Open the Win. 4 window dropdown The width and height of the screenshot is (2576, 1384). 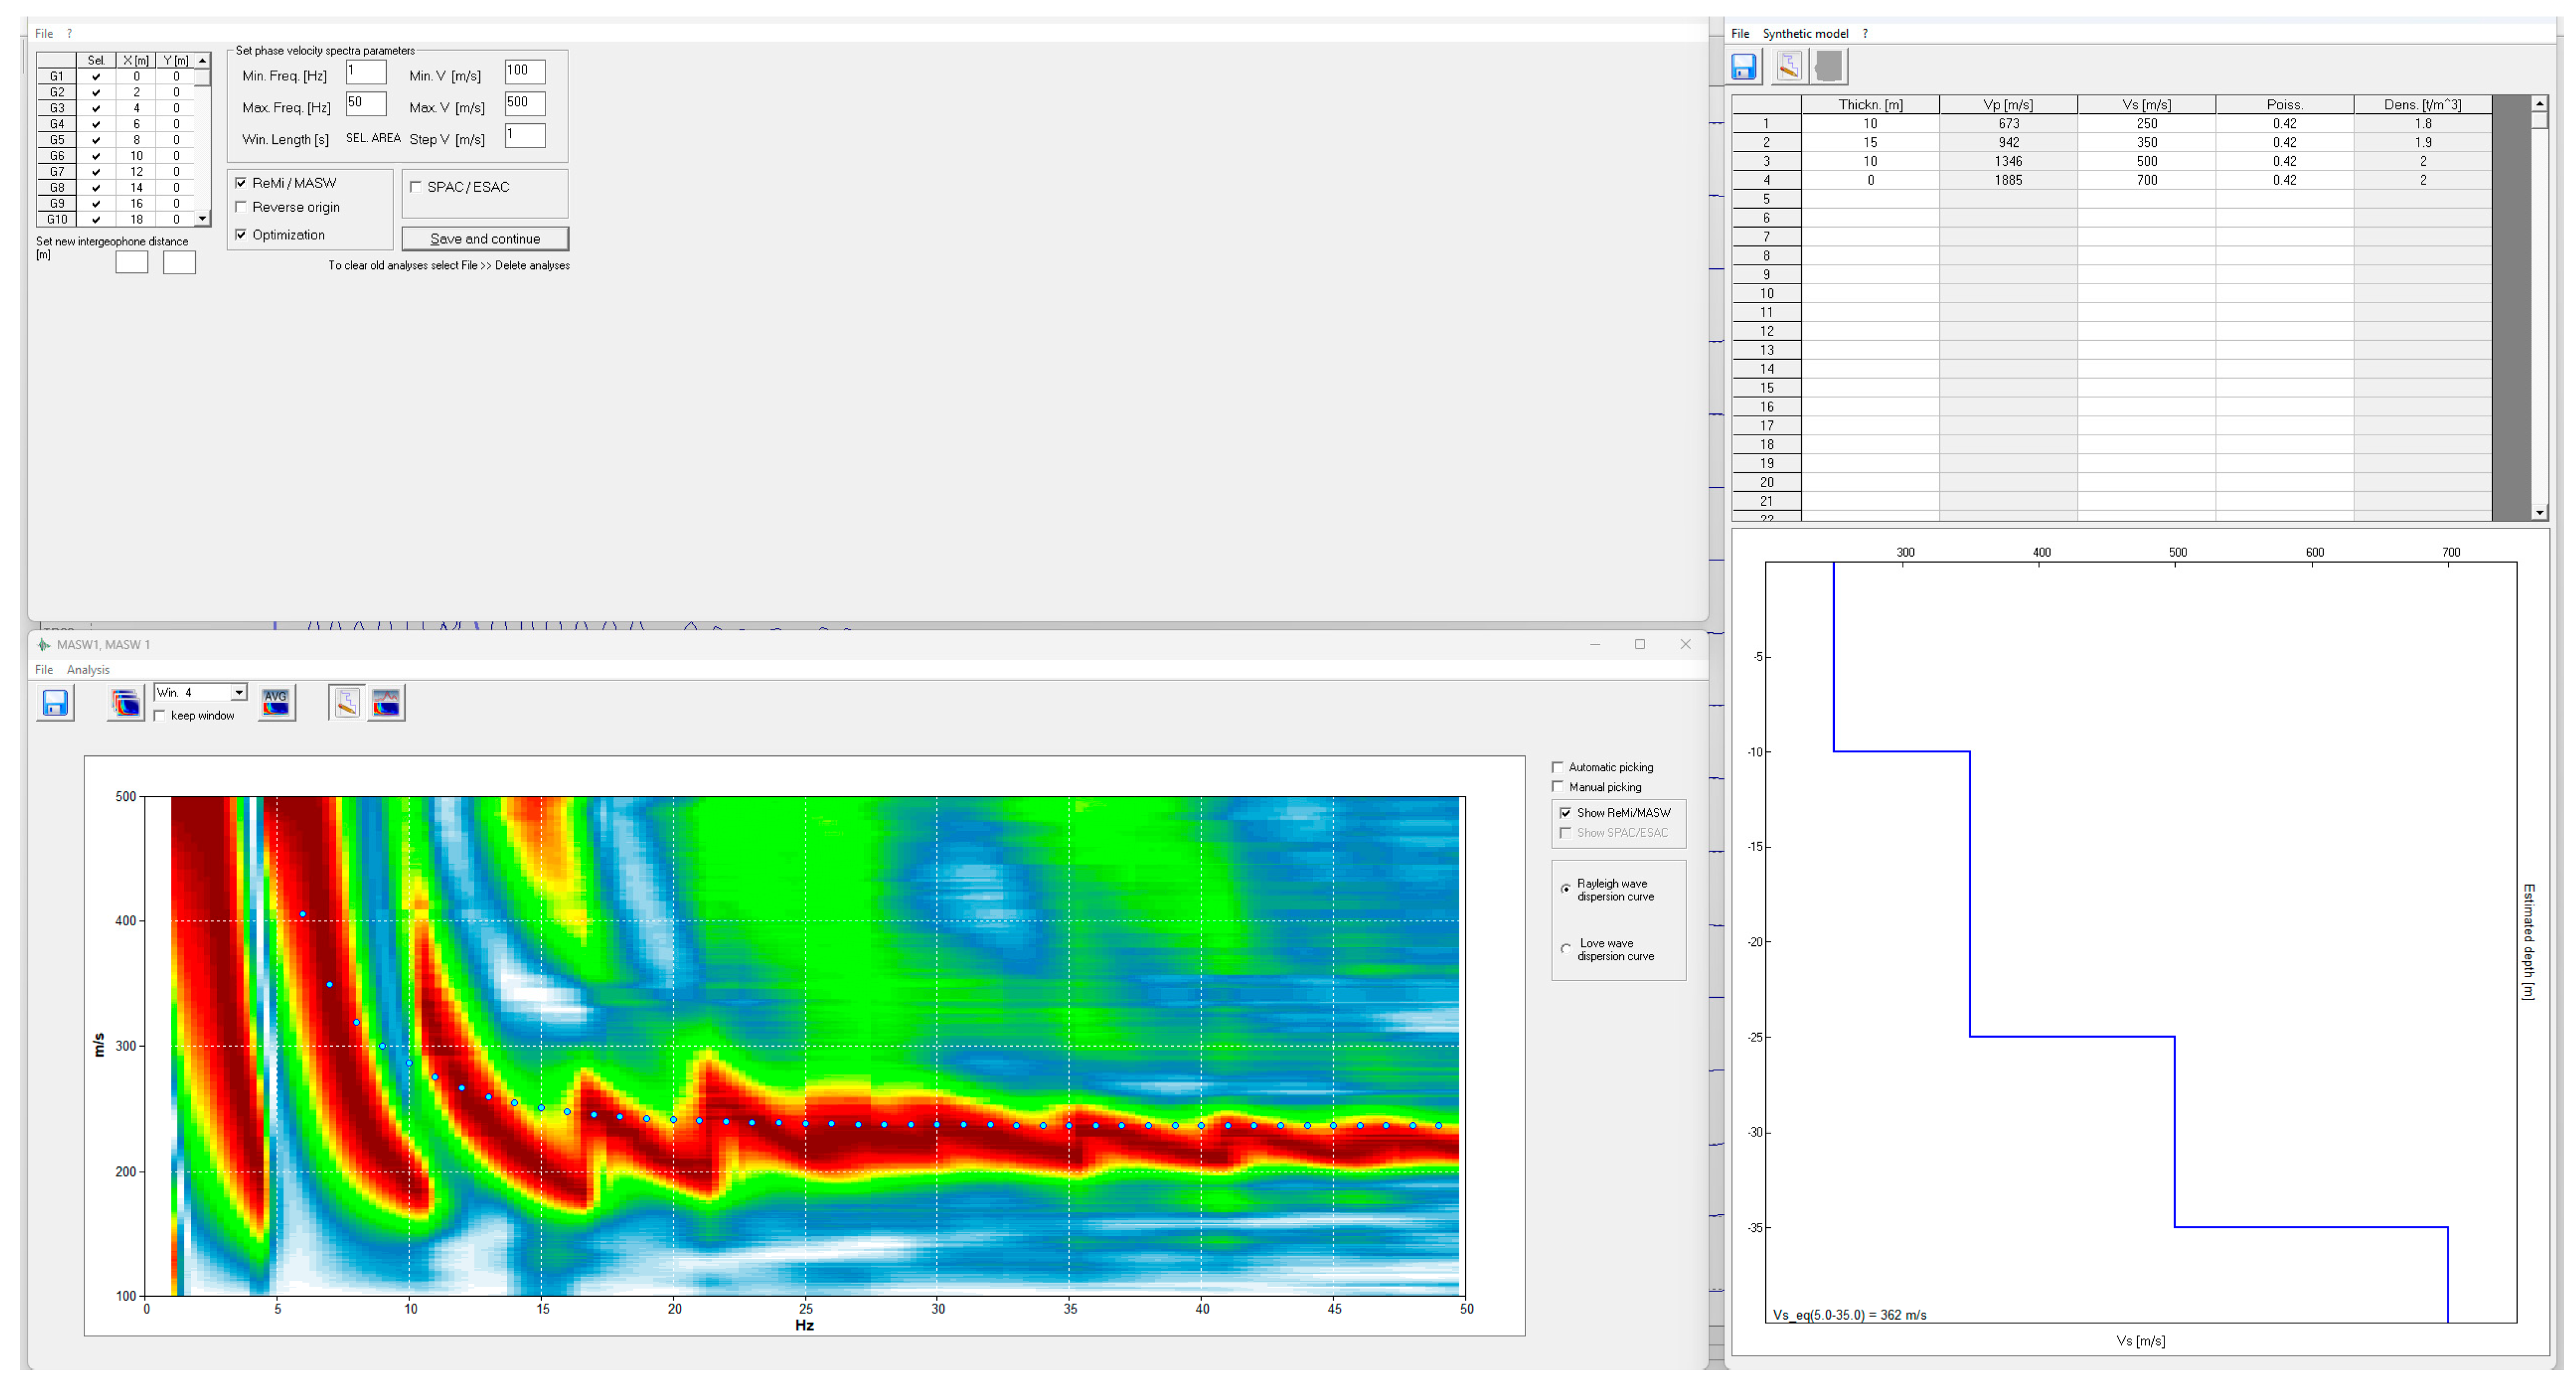(x=239, y=693)
